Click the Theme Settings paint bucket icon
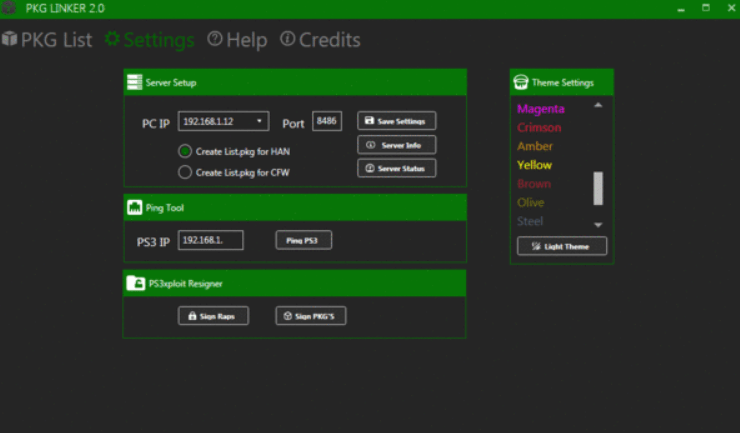 tap(521, 82)
